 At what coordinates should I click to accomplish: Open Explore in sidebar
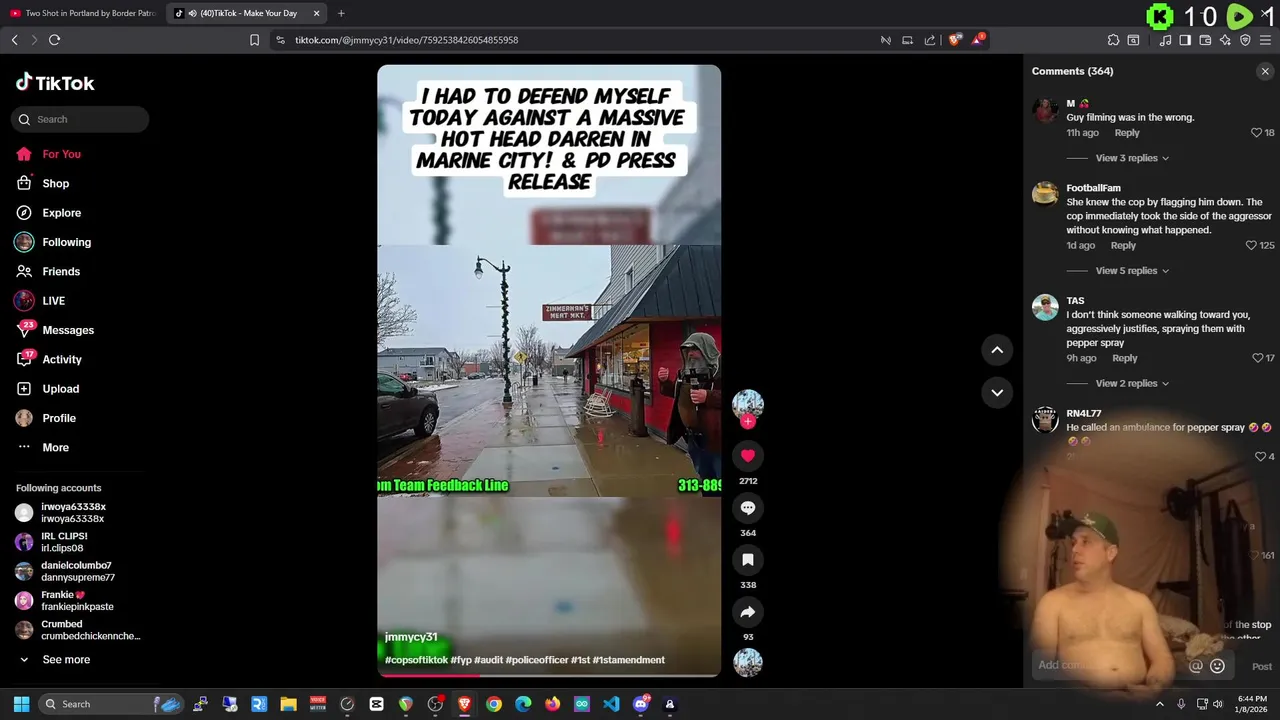[x=62, y=213]
